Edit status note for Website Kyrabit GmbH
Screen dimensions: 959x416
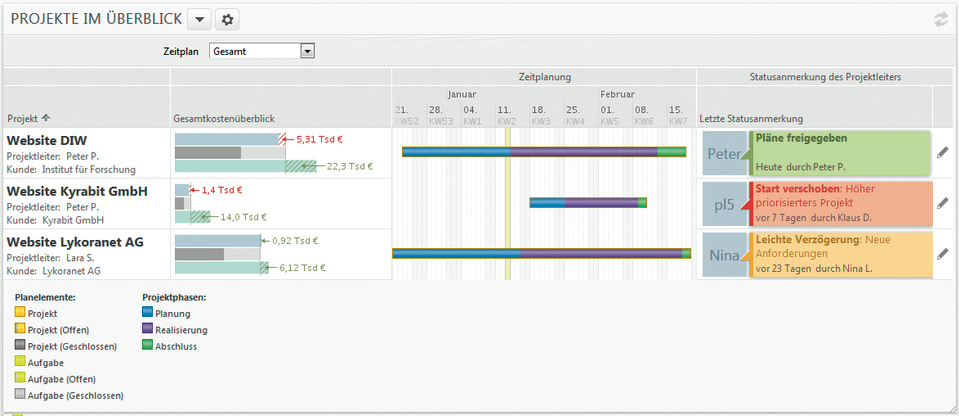(x=941, y=202)
